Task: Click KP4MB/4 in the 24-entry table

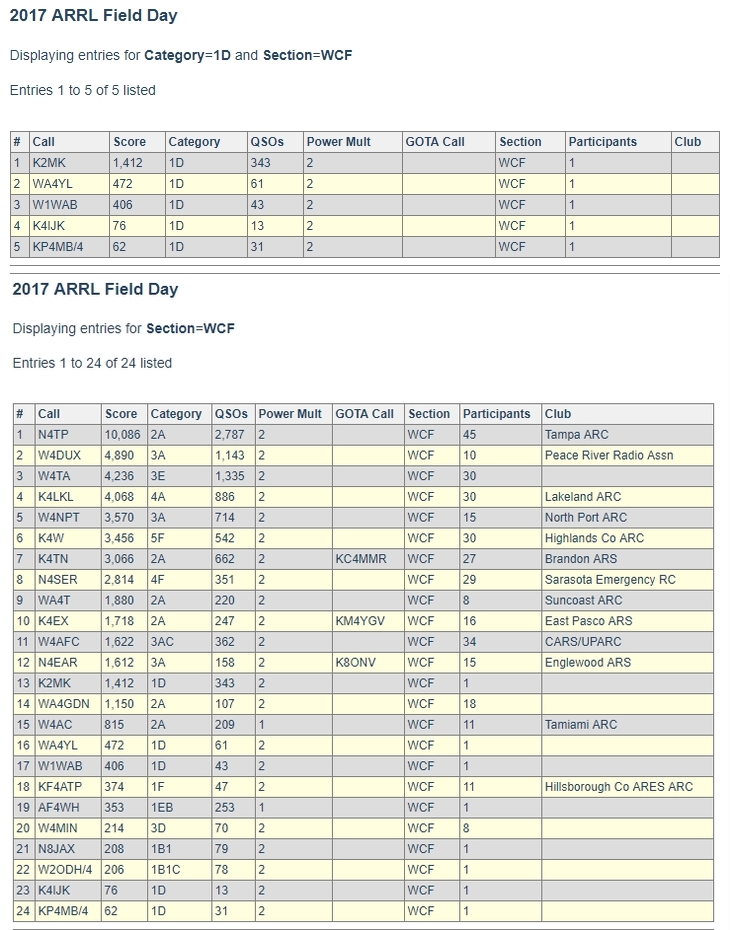Action: (63, 912)
